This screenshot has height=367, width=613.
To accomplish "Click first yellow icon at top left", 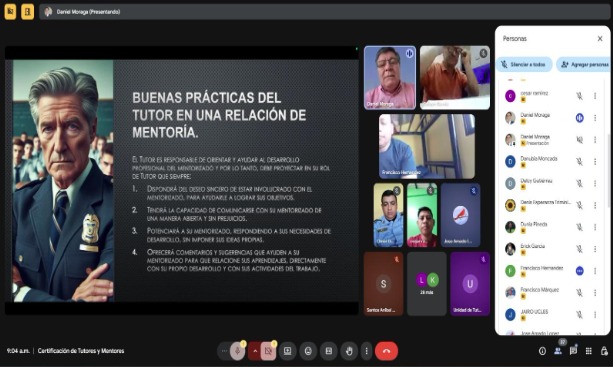I will pos(10,12).
